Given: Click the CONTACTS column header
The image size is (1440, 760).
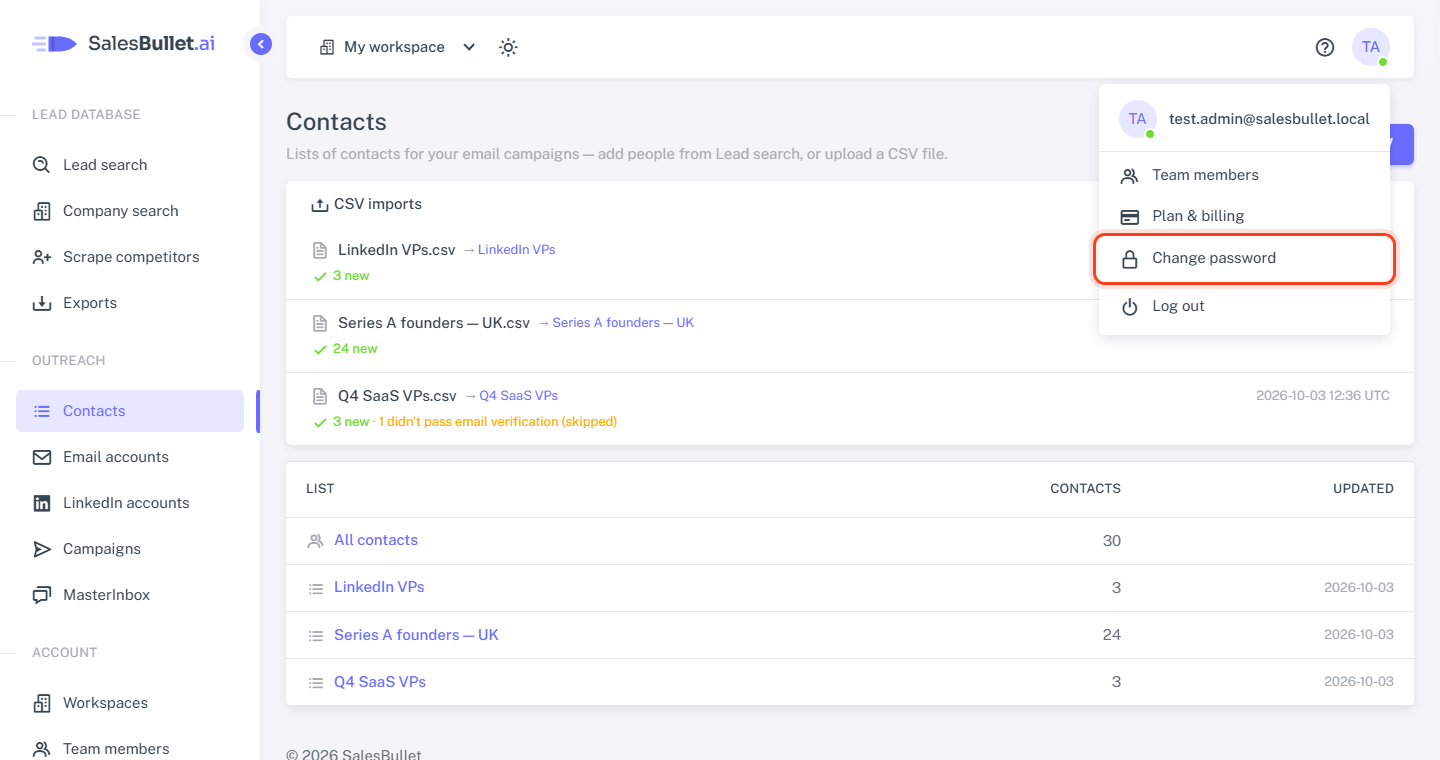Looking at the screenshot, I should pos(1085,489).
